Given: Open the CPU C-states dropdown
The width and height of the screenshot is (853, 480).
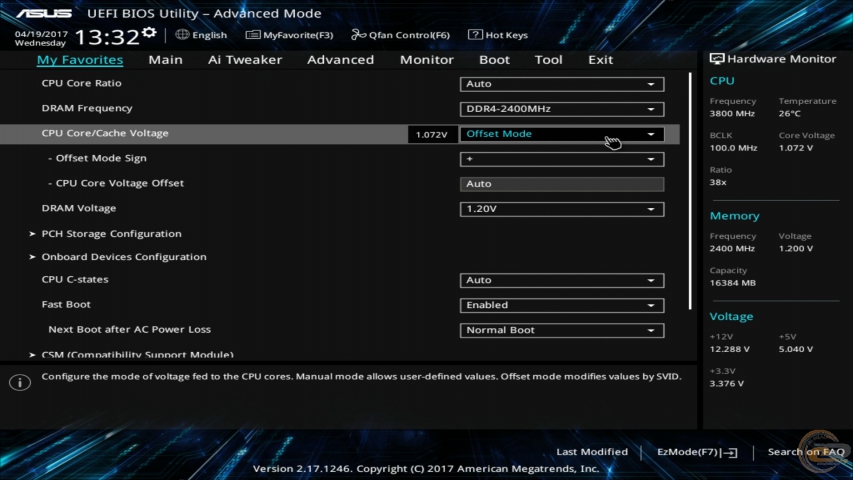Looking at the screenshot, I should point(562,280).
